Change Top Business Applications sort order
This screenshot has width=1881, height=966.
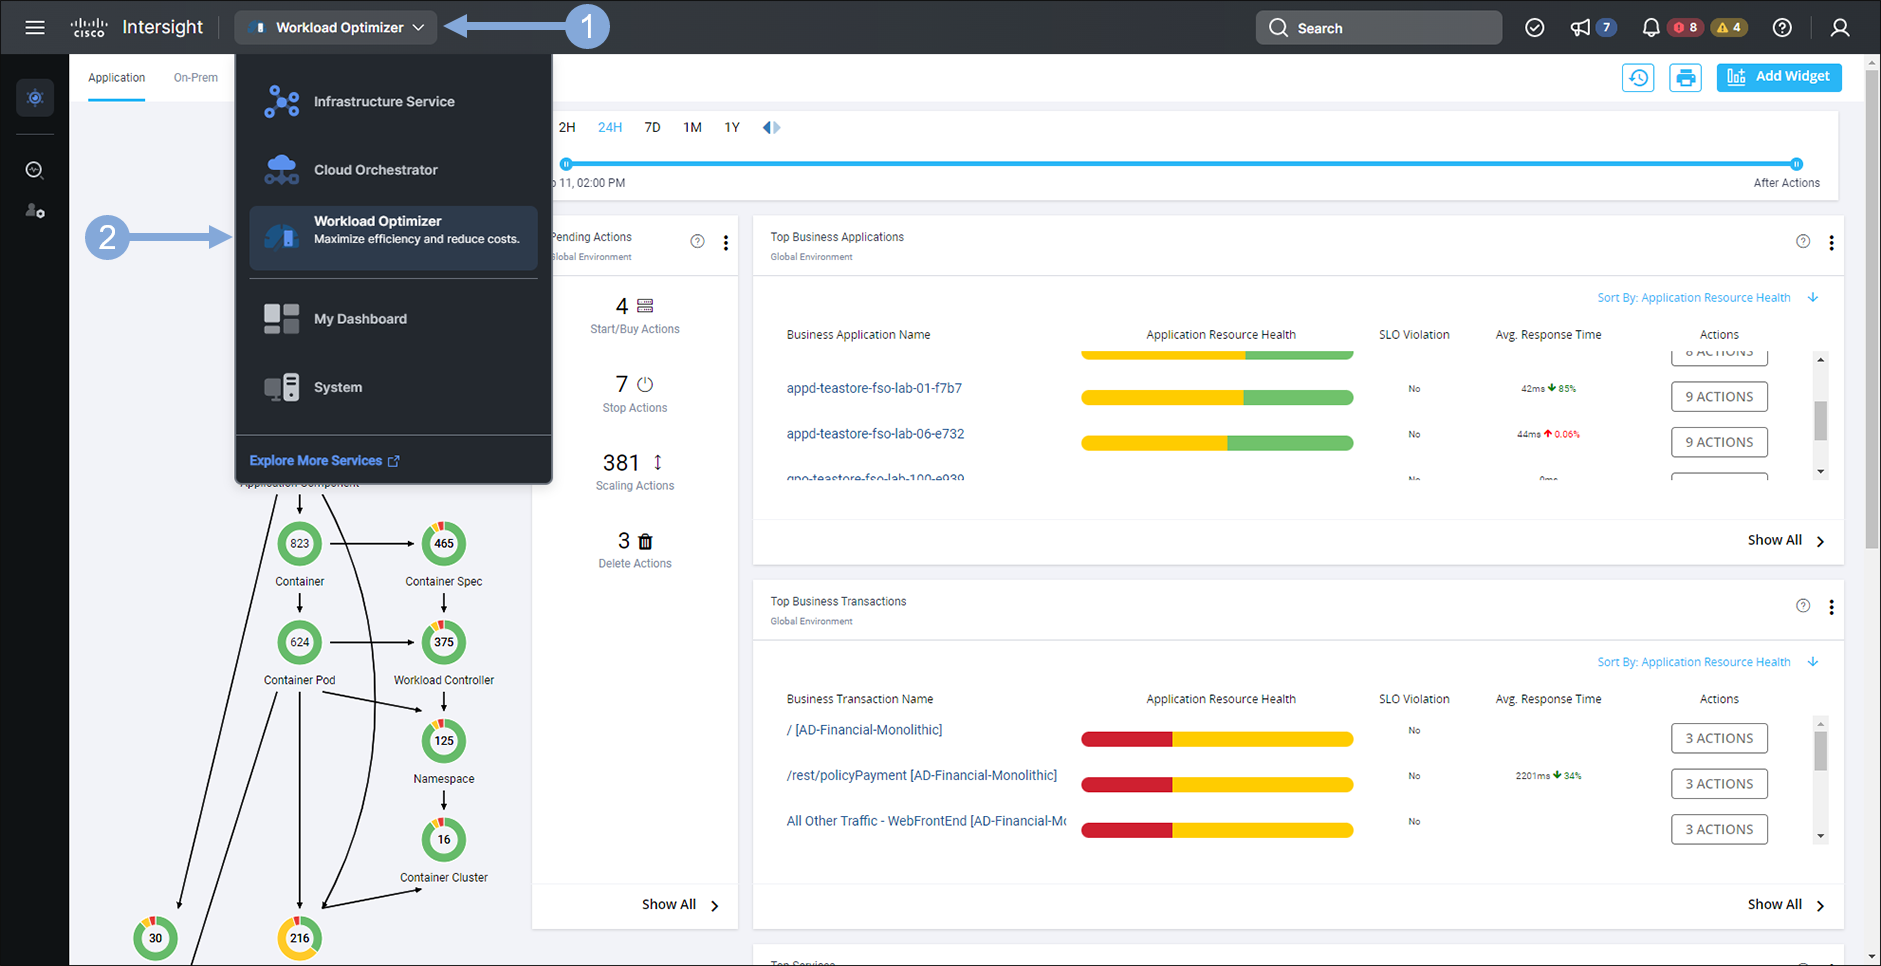(x=1708, y=298)
